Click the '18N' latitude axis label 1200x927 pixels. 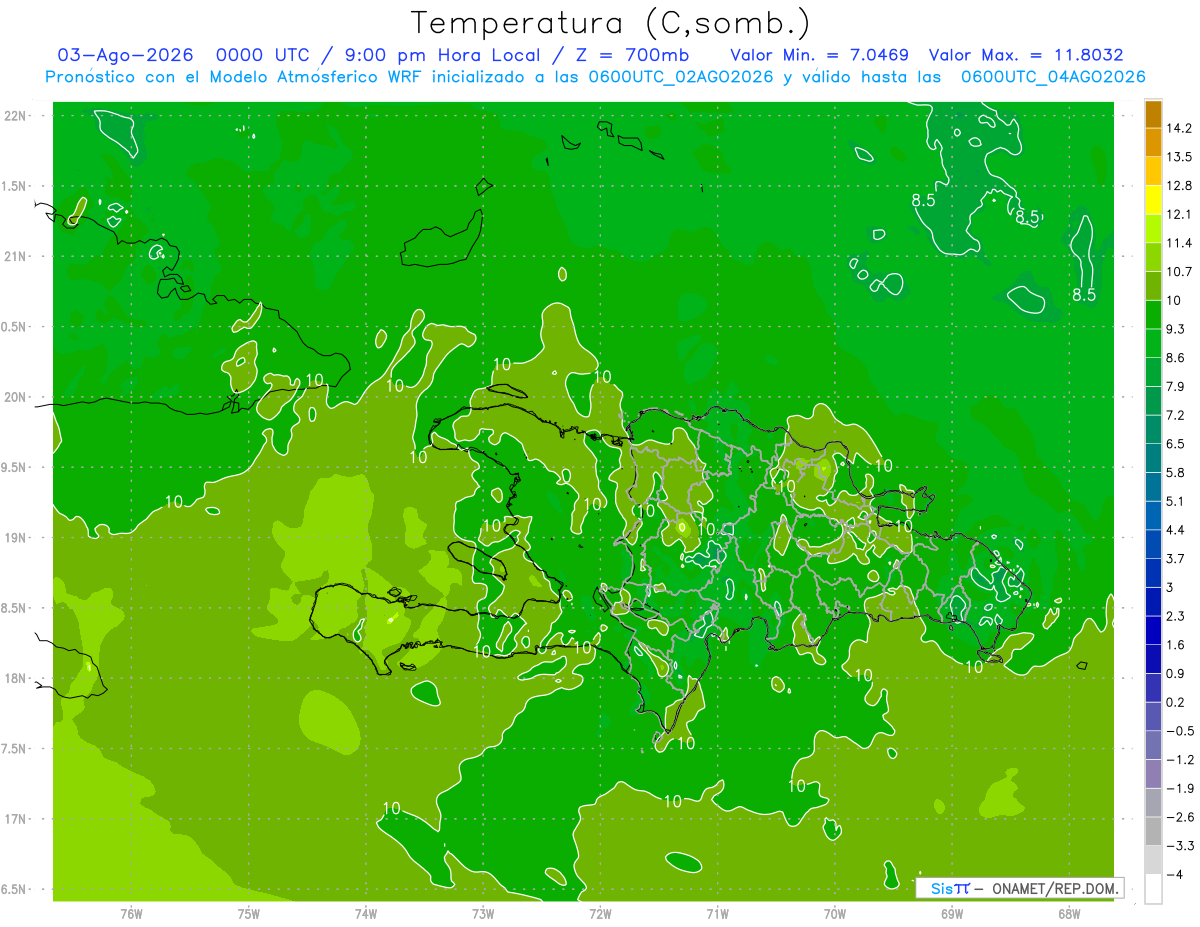pos(15,678)
